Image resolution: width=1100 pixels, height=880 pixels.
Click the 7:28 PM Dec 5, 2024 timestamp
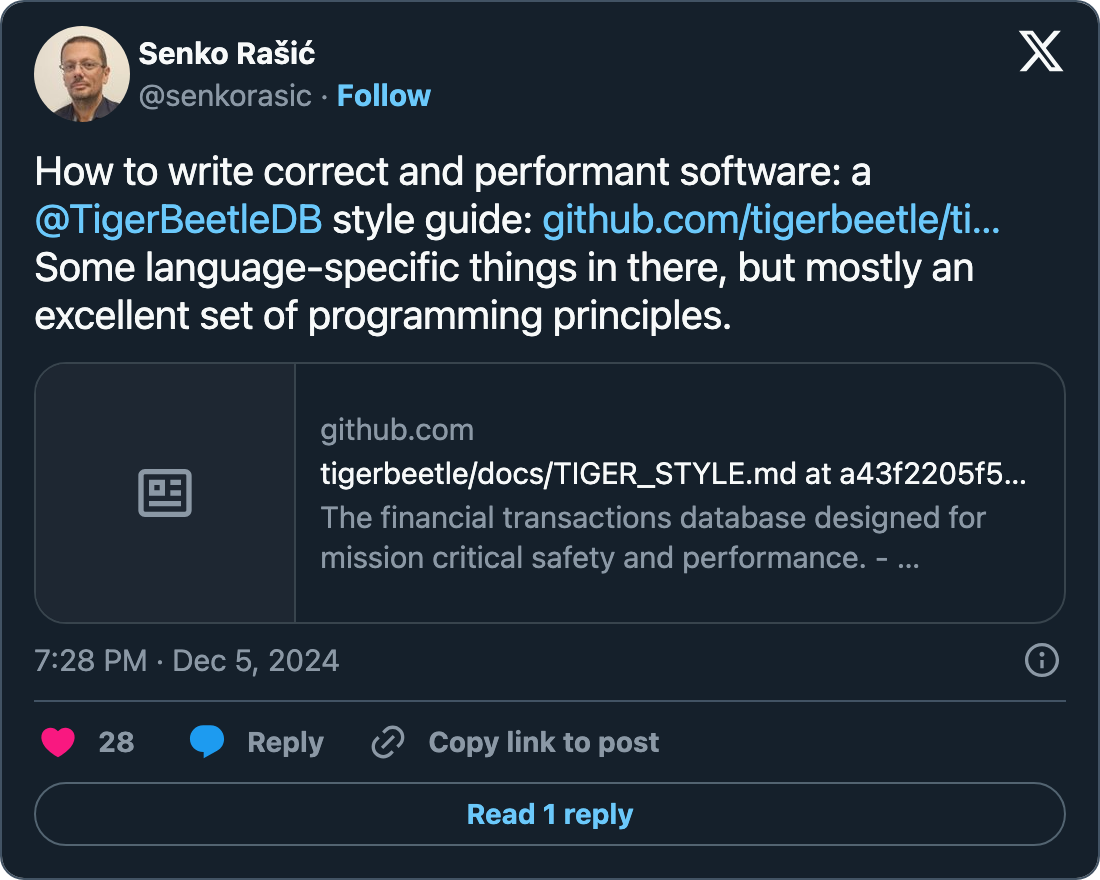point(187,661)
